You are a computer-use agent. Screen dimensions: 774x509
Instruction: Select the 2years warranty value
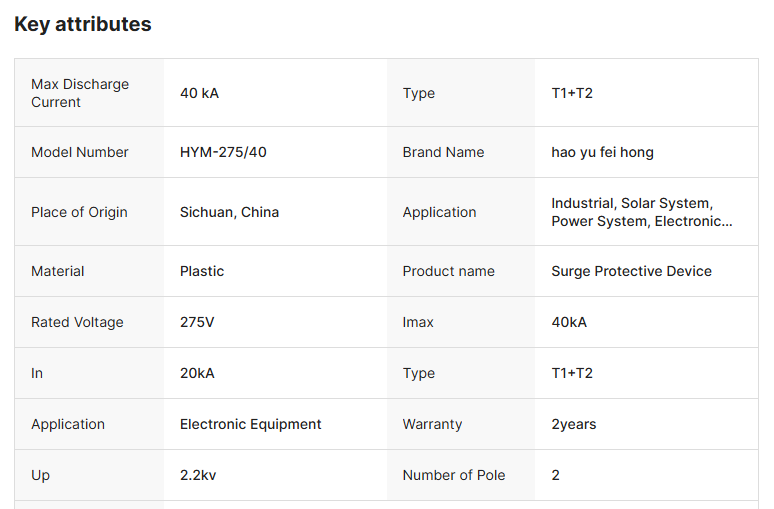(573, 424)
